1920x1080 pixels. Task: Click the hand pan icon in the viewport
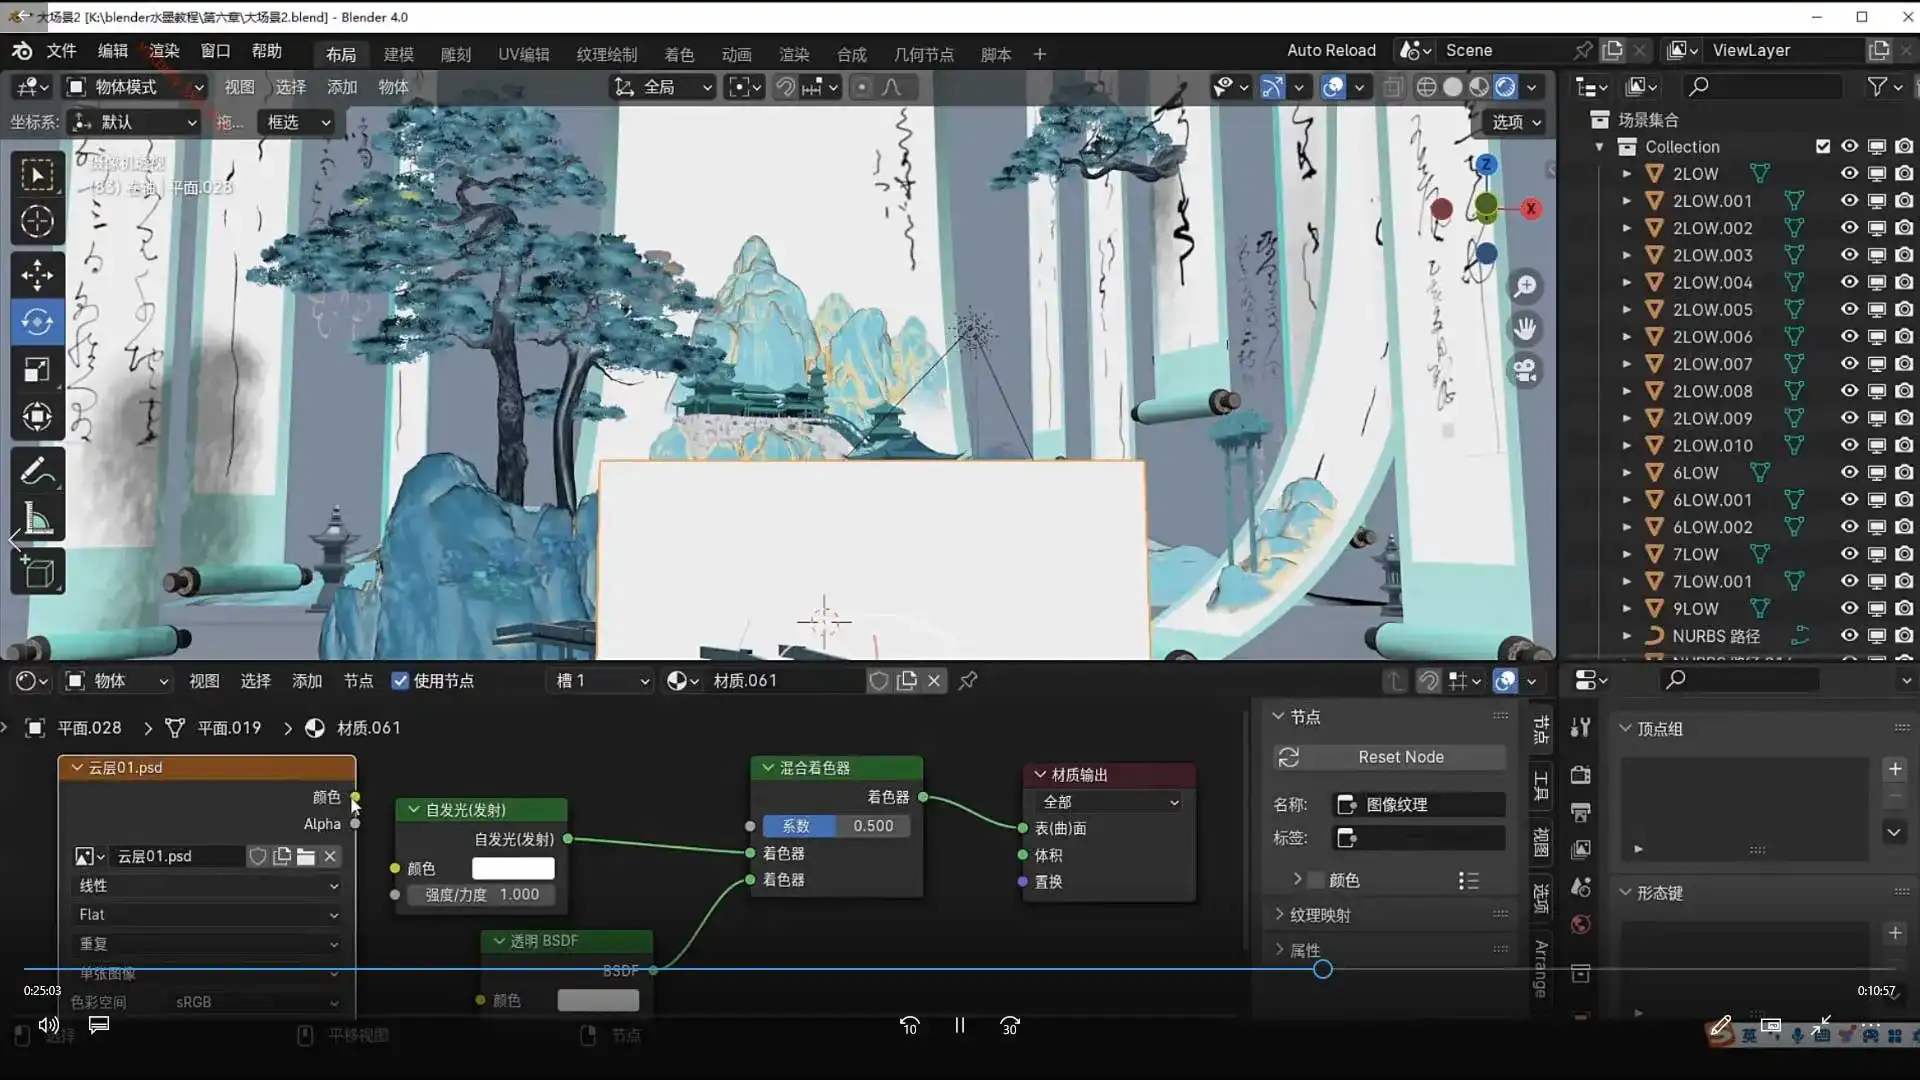pyautogui.click(x=1525, y=329)
